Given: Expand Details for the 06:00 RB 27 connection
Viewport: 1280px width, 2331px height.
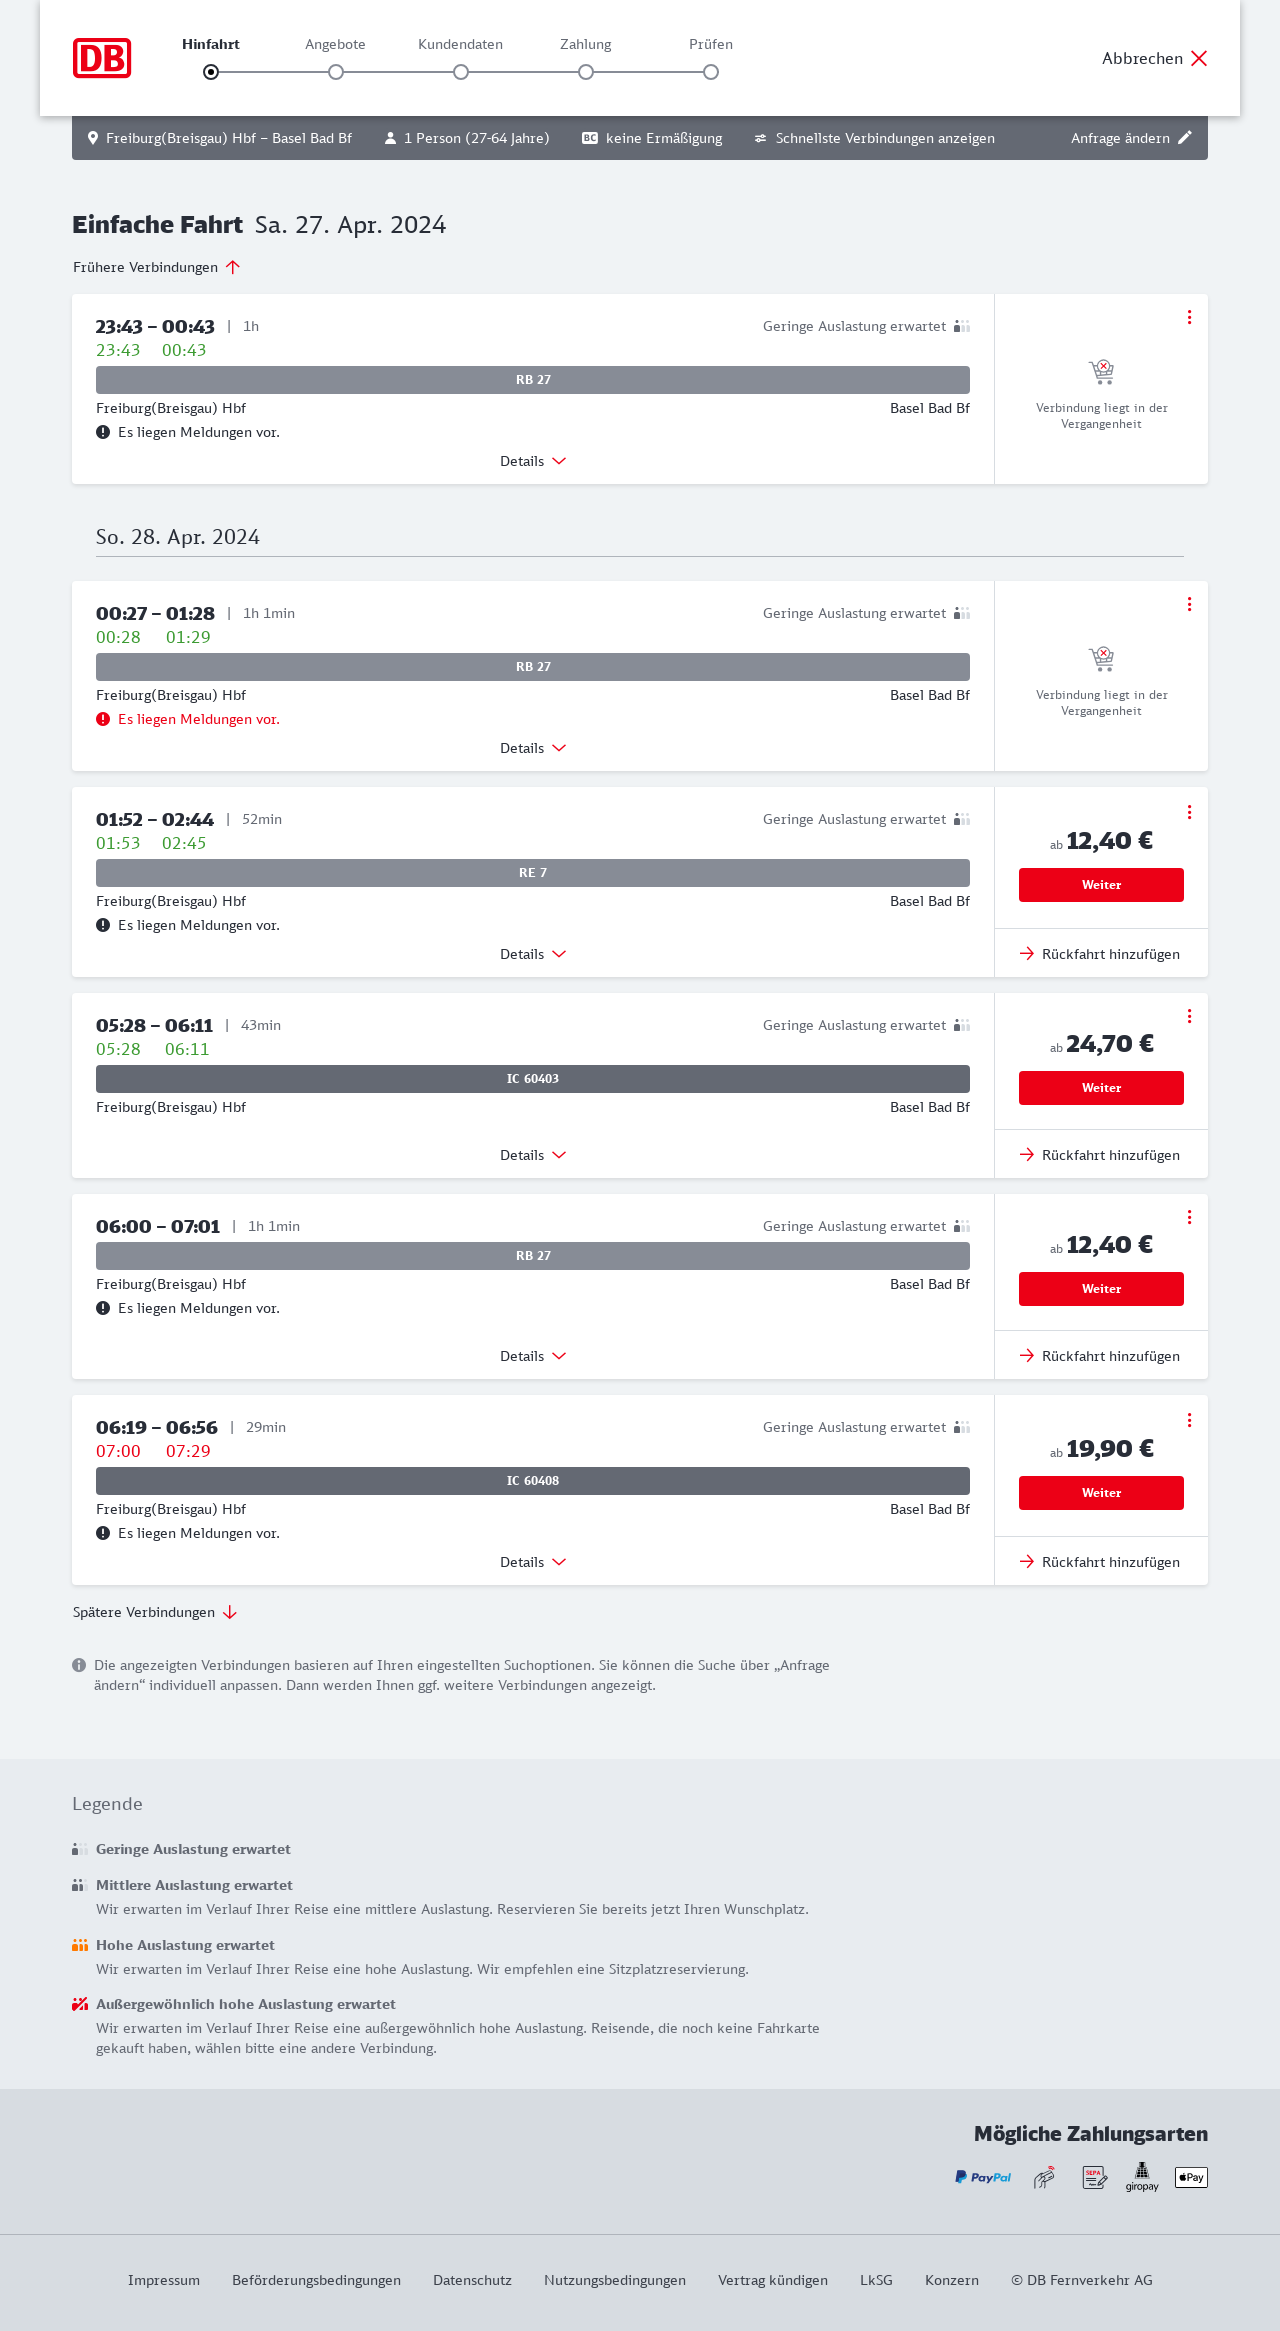Looking at the screenshot, I should pyautogui.click(x=533, y=1356).
